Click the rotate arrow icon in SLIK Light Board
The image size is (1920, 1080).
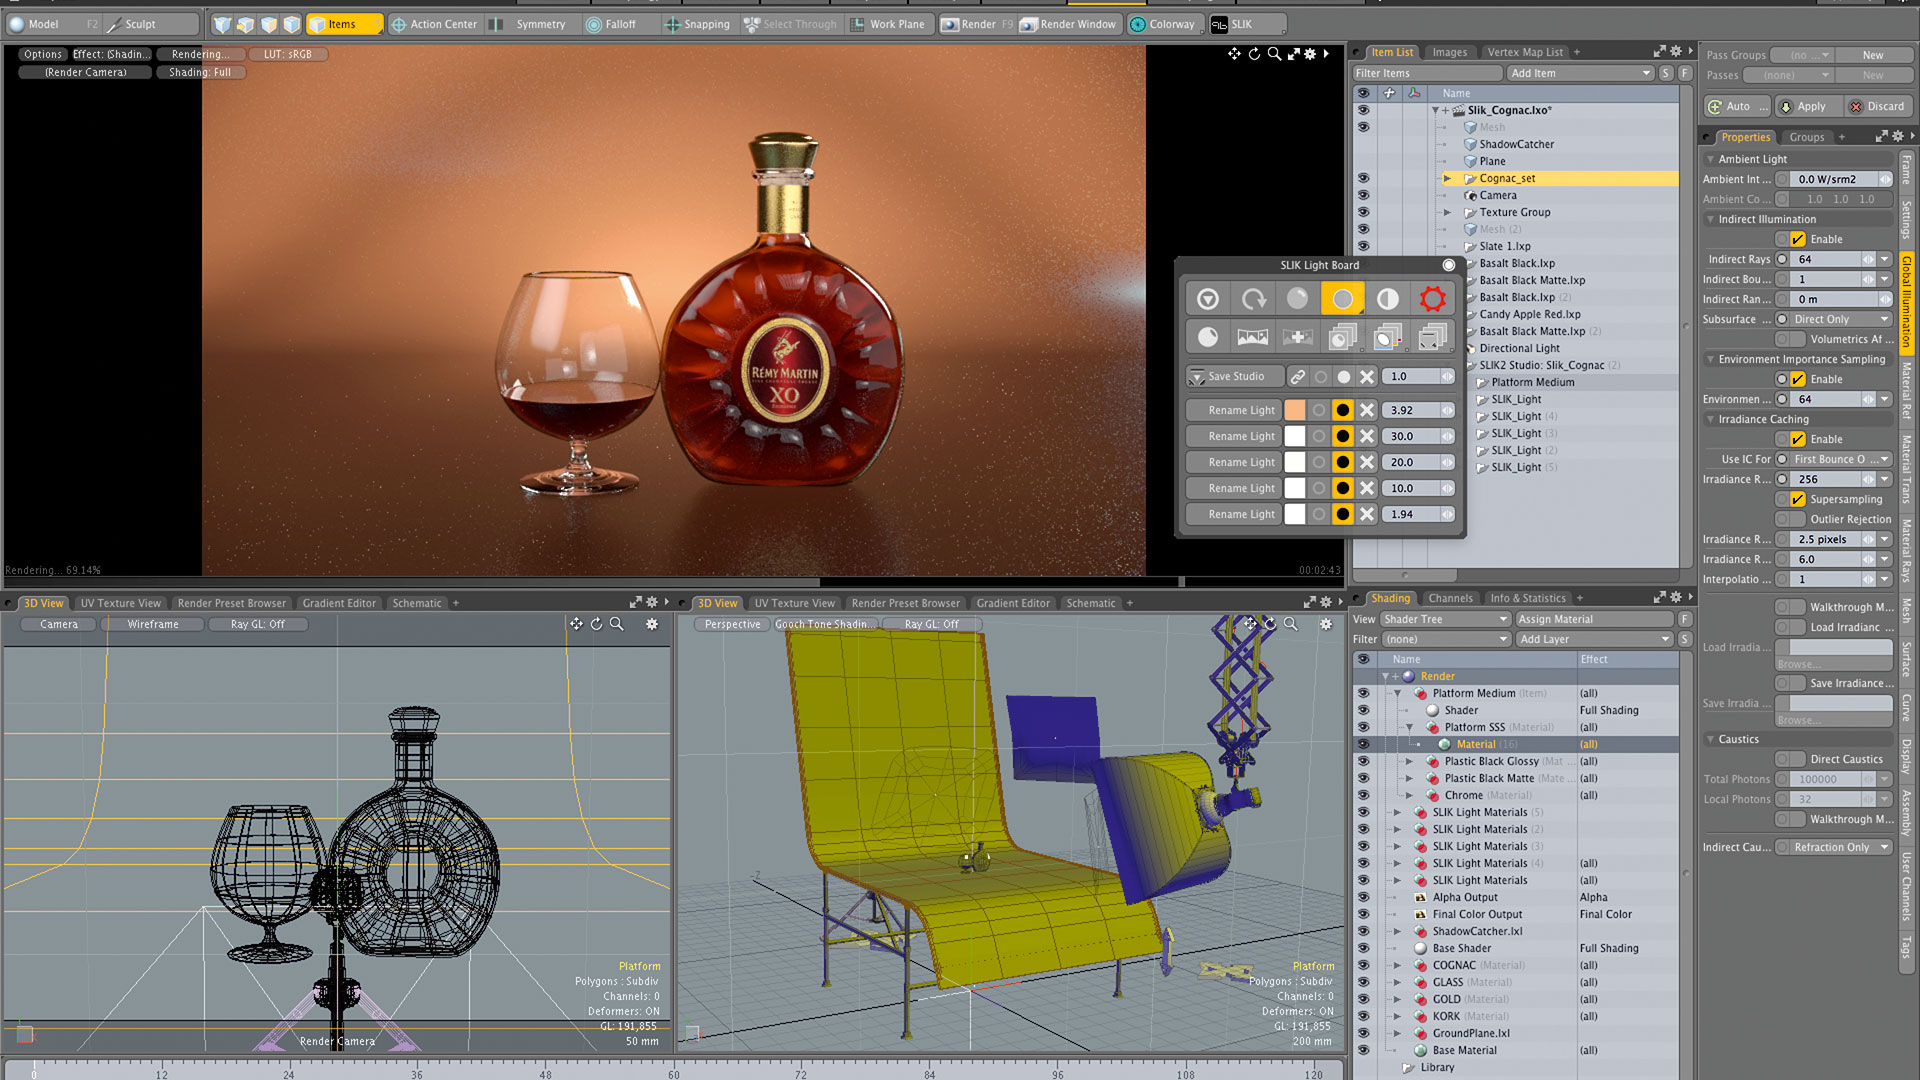(1253, 298)
